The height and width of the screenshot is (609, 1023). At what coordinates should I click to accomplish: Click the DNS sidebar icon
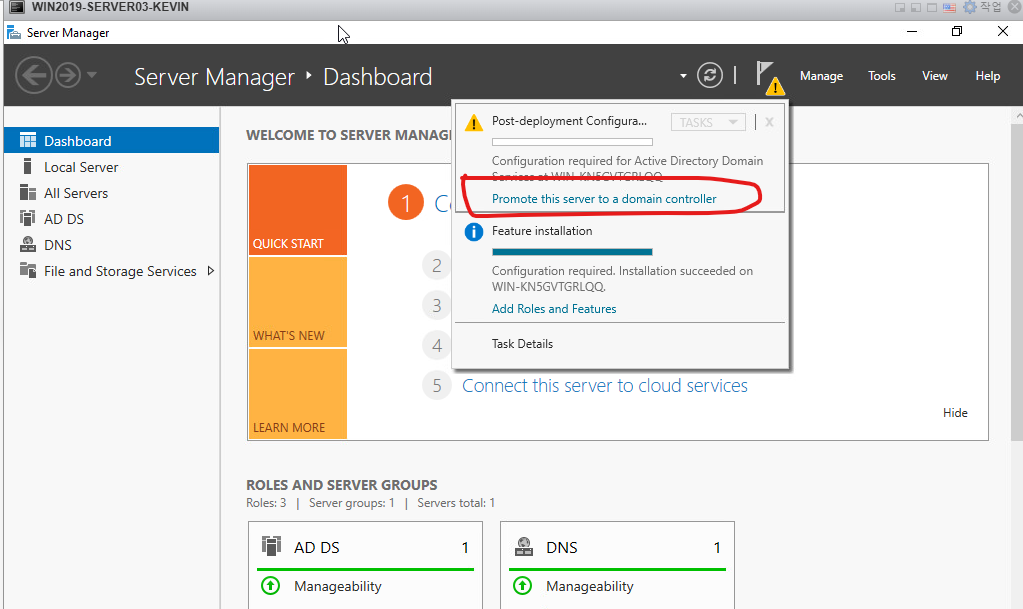point(28,244)
